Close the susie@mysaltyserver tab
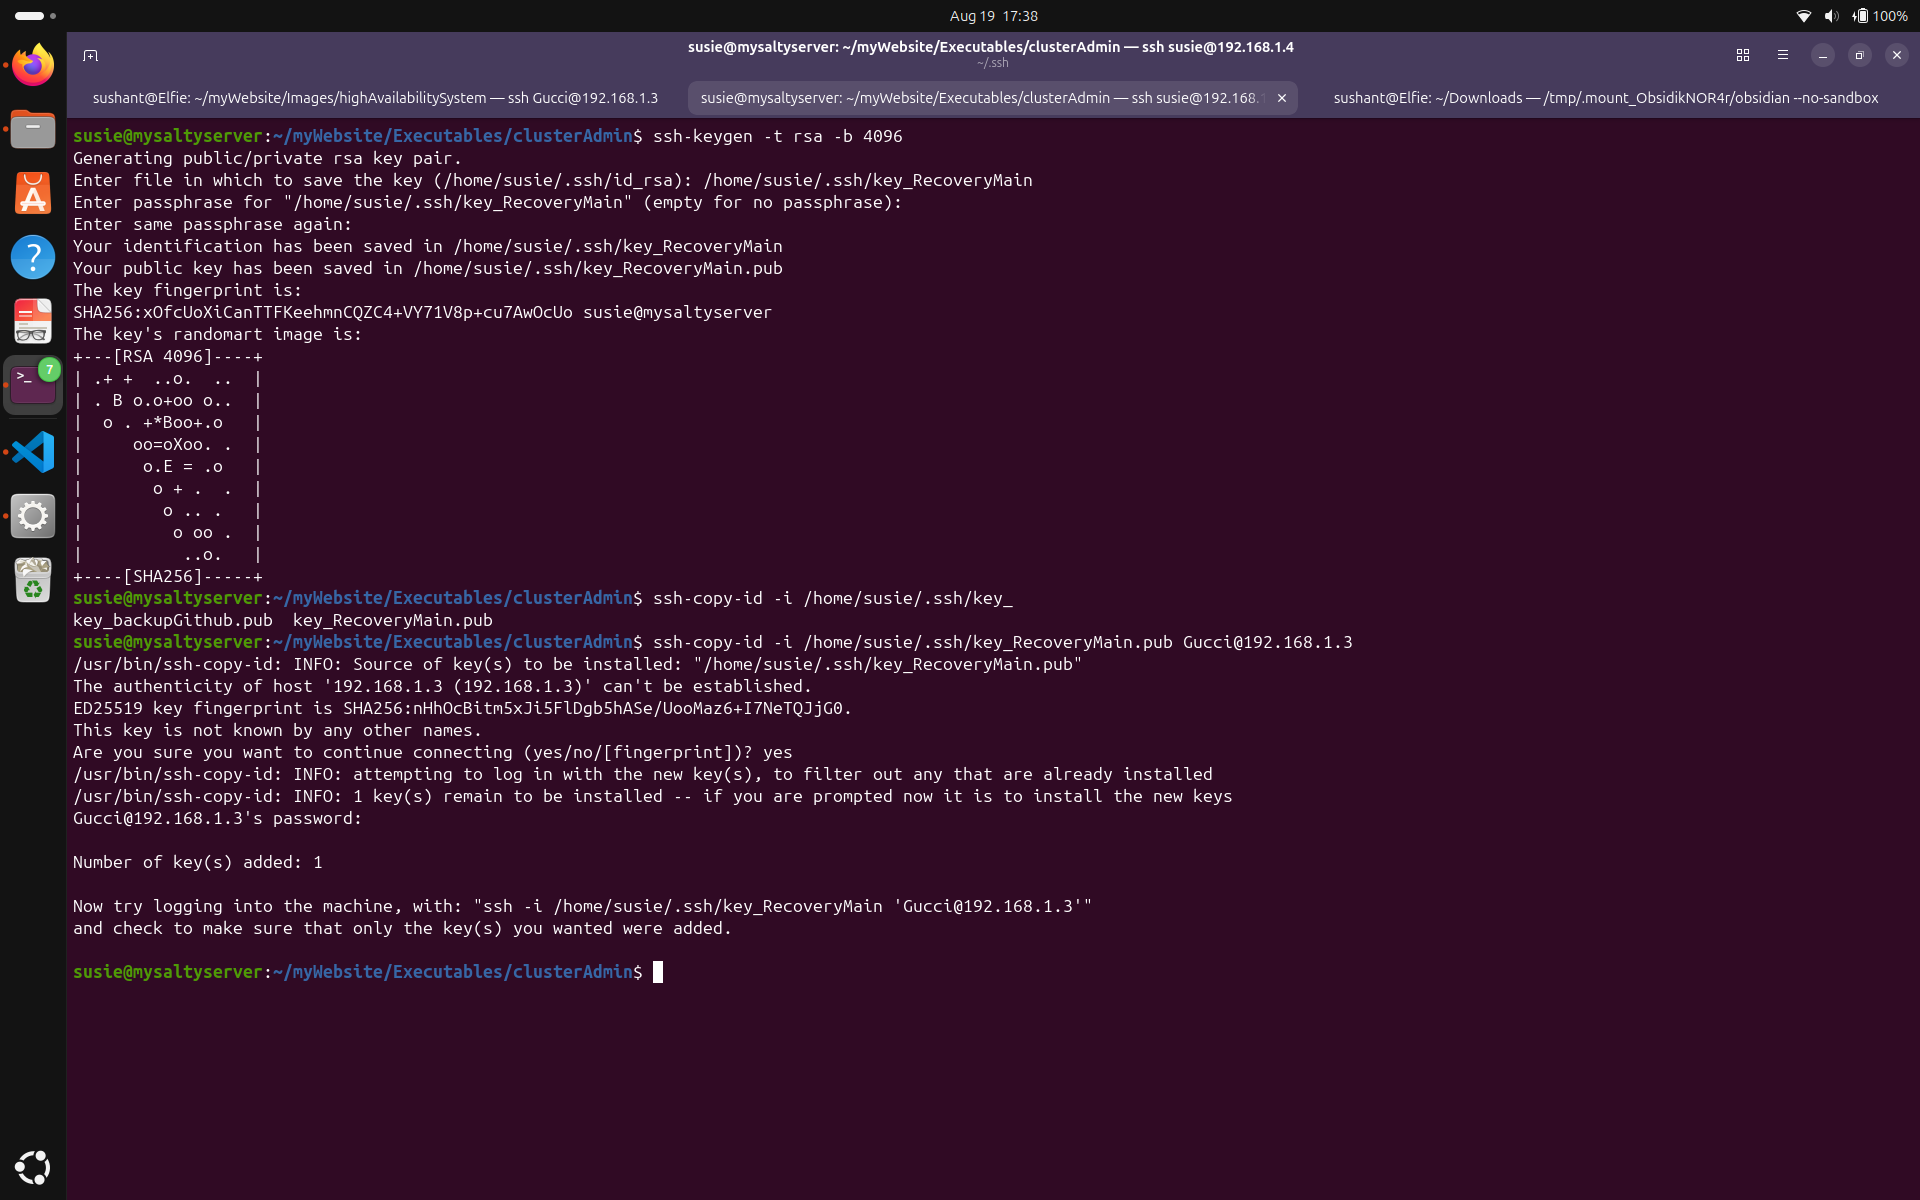Image resolution: width=1920 pixels, height=1200 pixels. 1282,98
